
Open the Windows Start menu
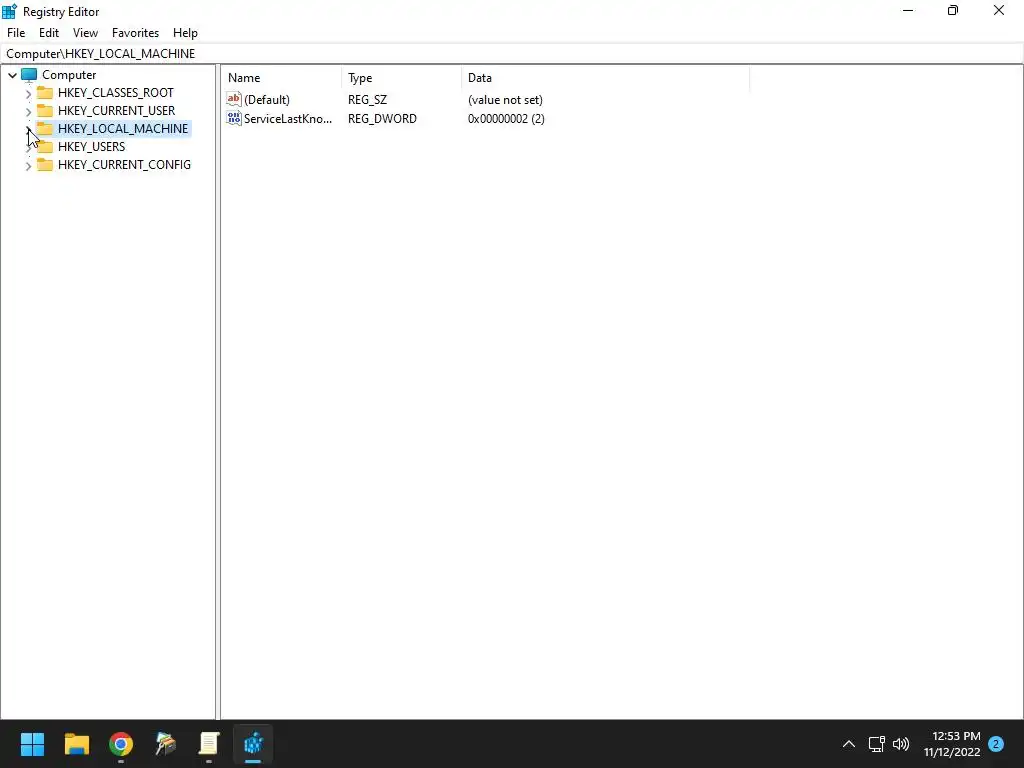pos(32,744)
